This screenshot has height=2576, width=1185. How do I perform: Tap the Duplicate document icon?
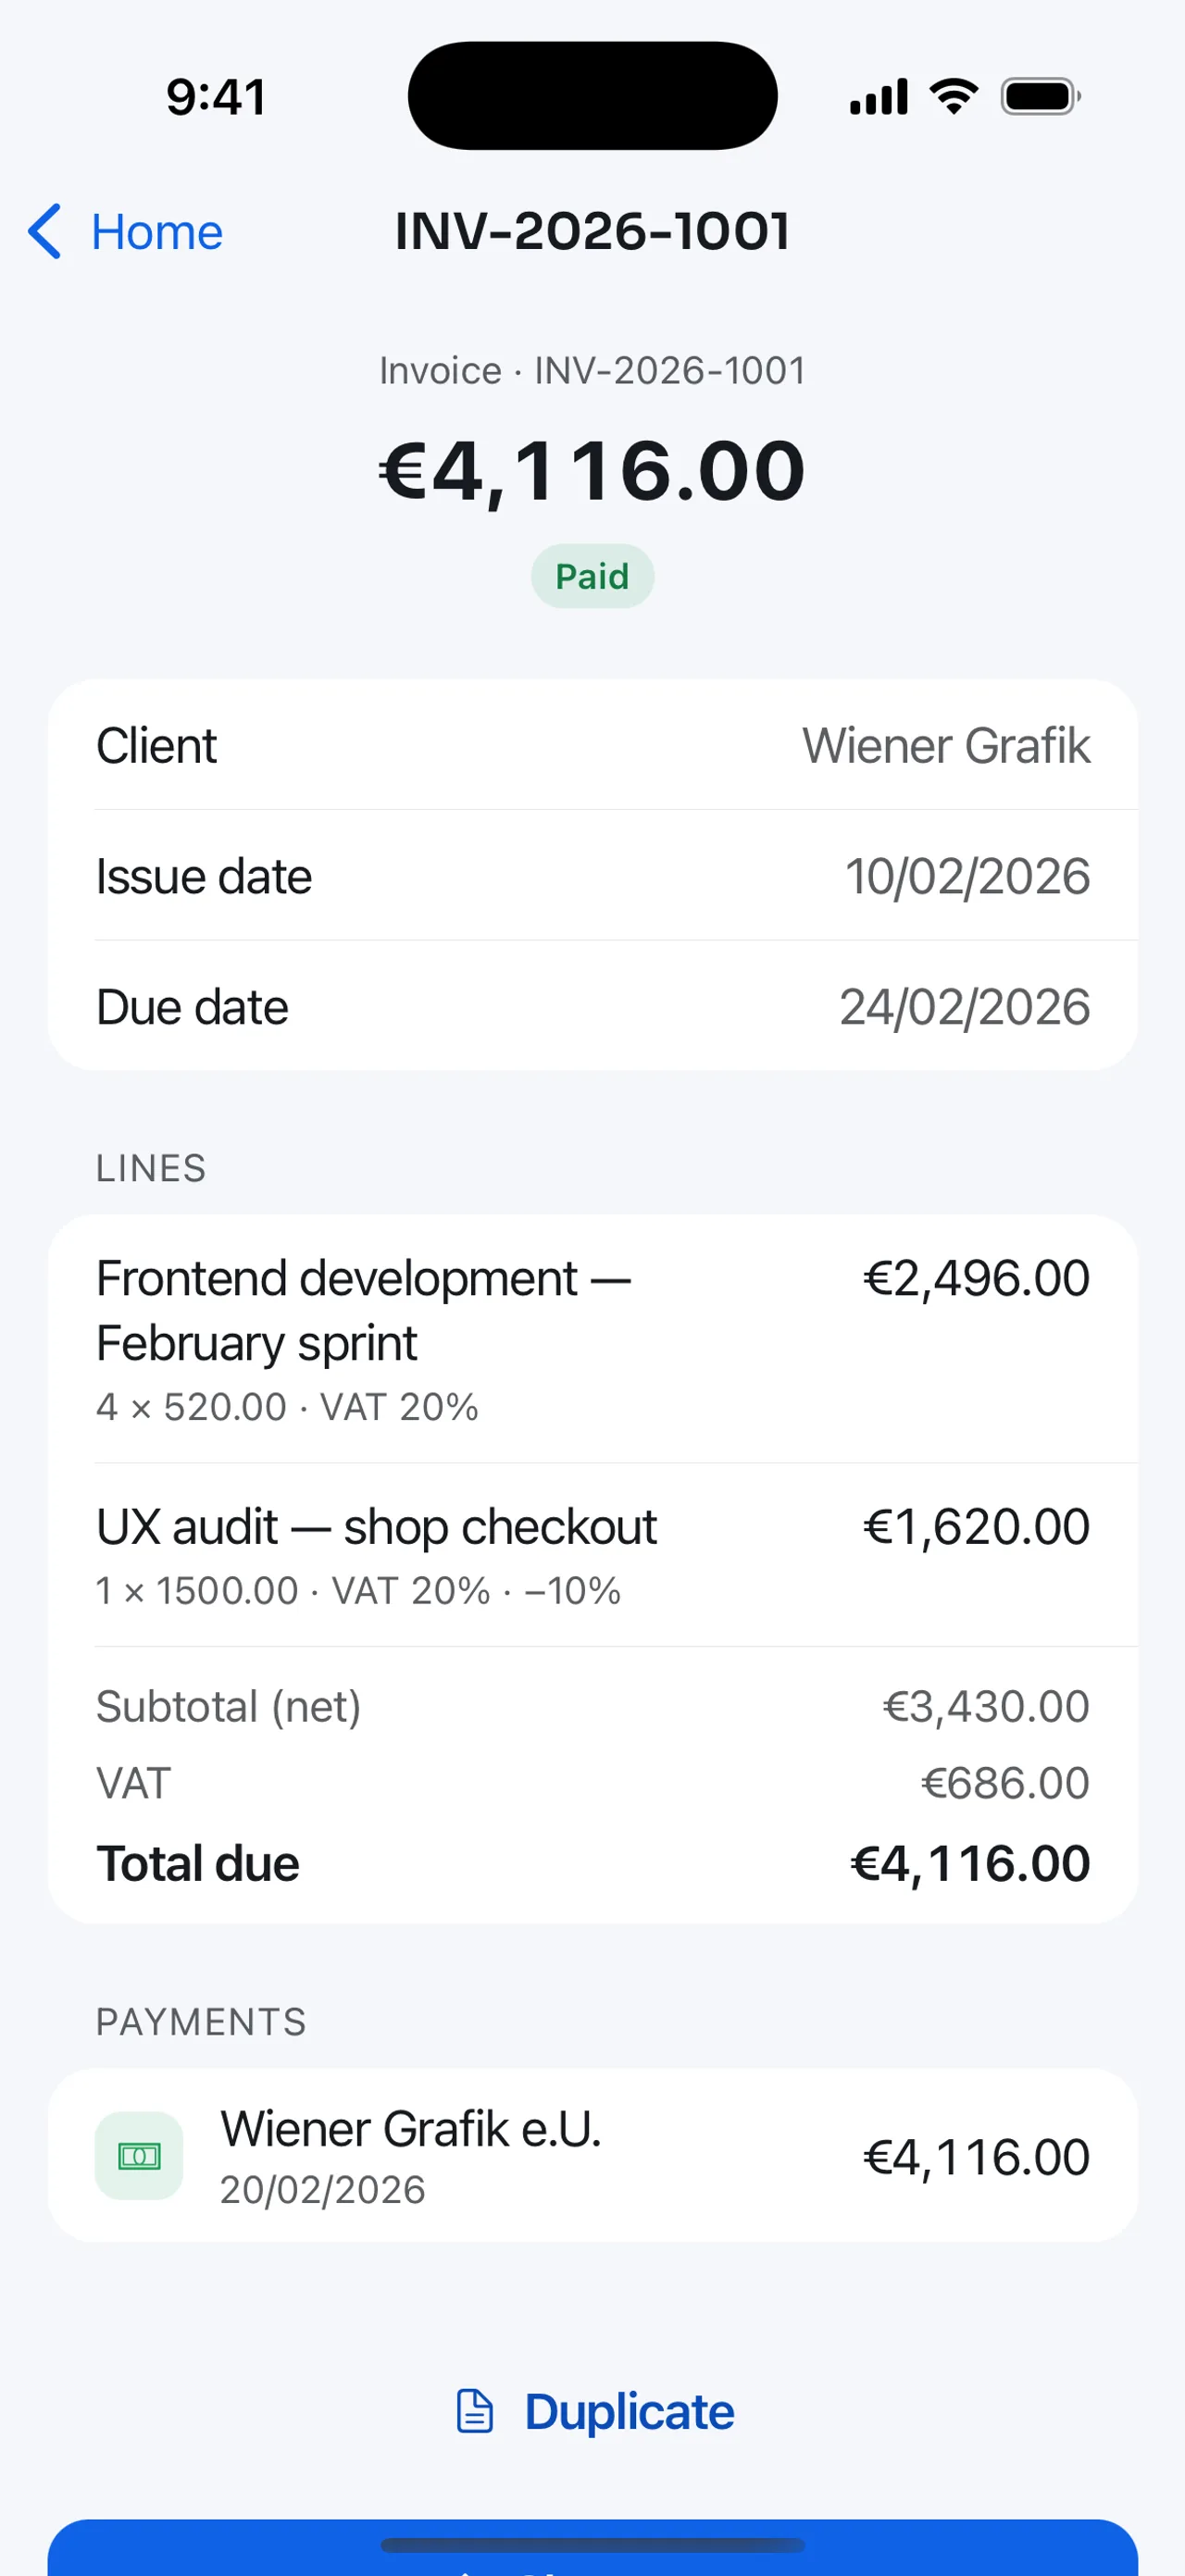475,2411
